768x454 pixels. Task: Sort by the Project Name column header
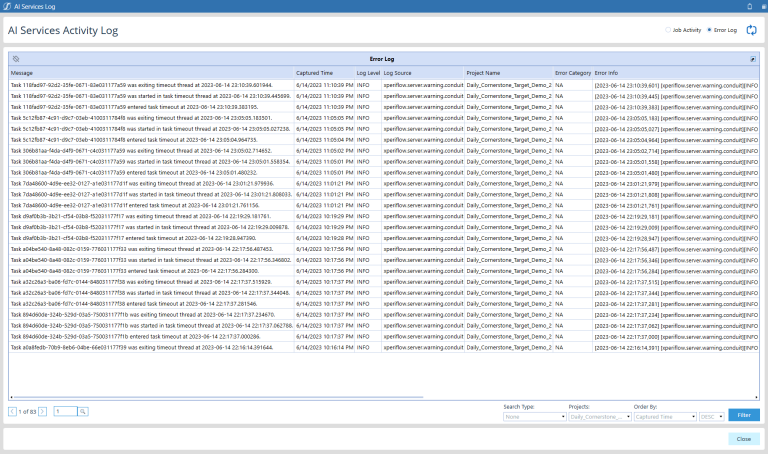click(x=508, y=73)
